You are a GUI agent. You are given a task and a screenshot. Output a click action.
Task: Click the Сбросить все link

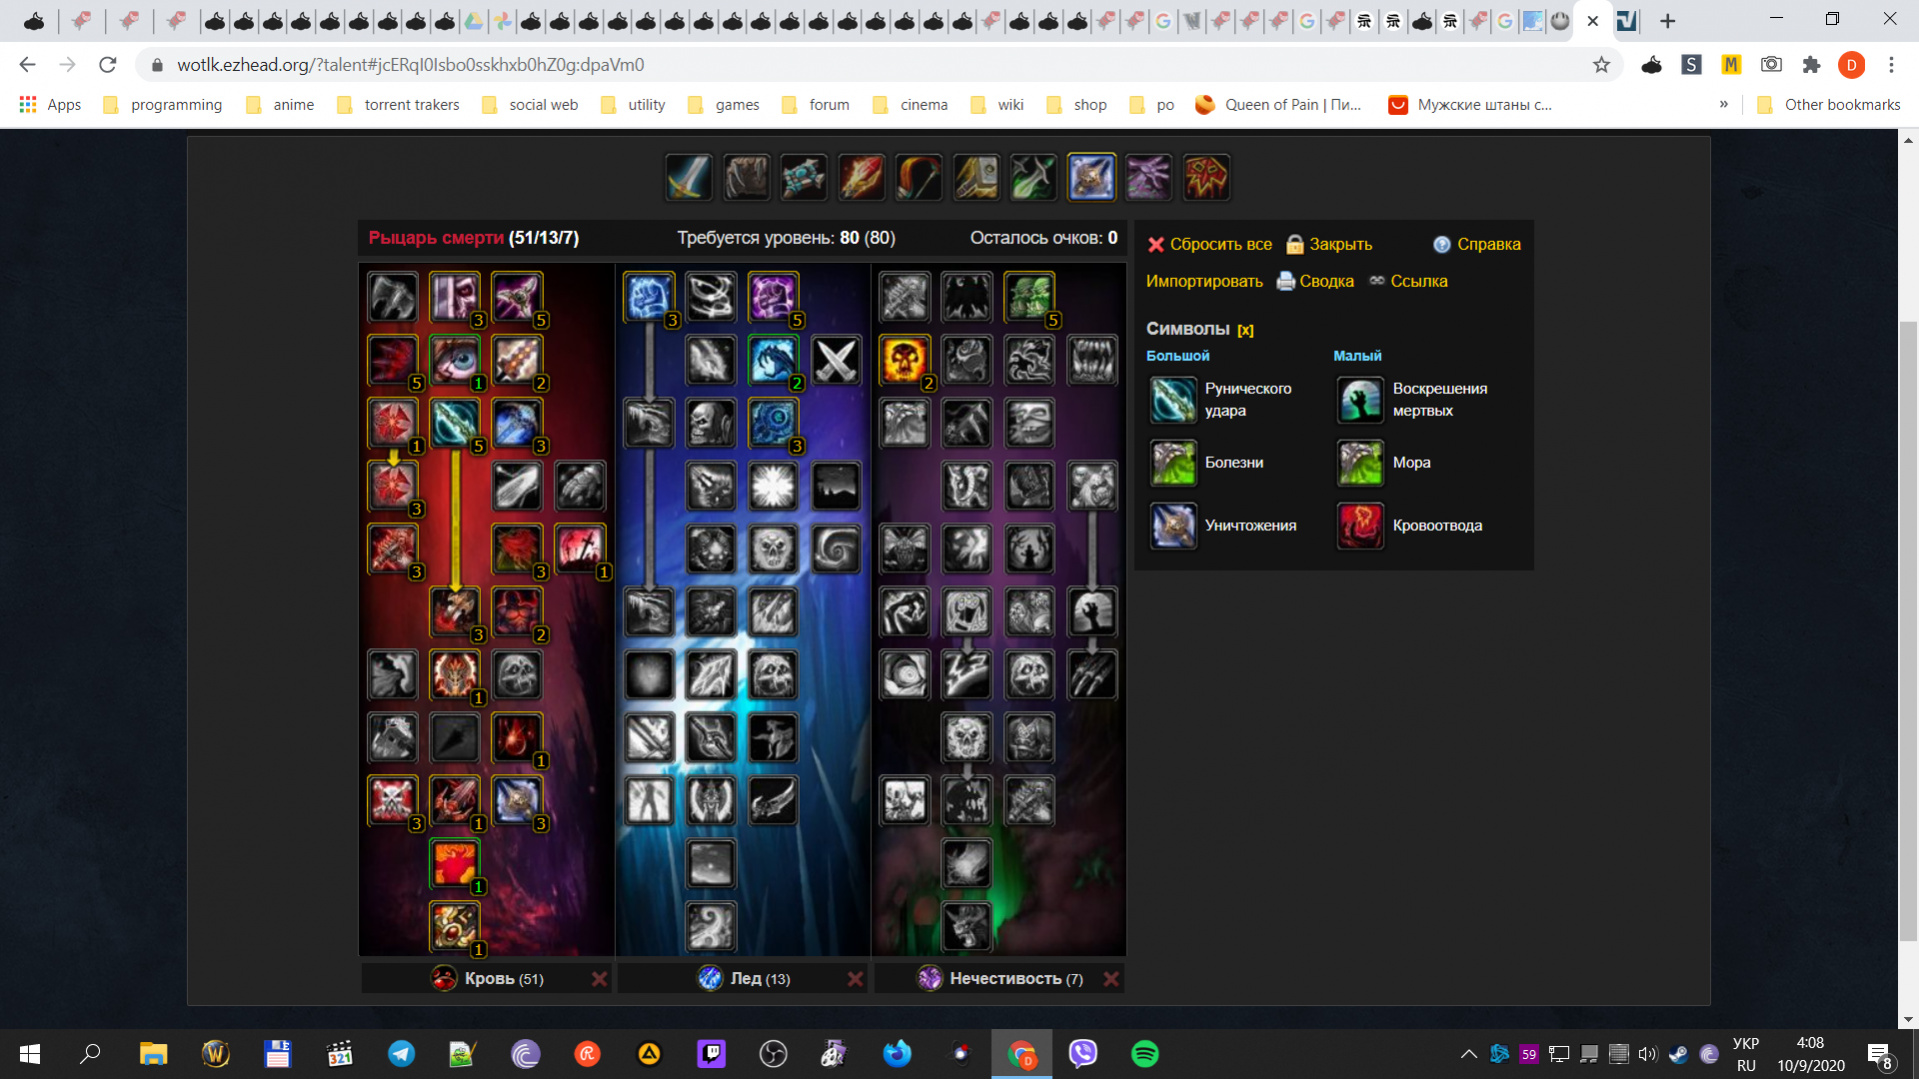(1209, 244)
